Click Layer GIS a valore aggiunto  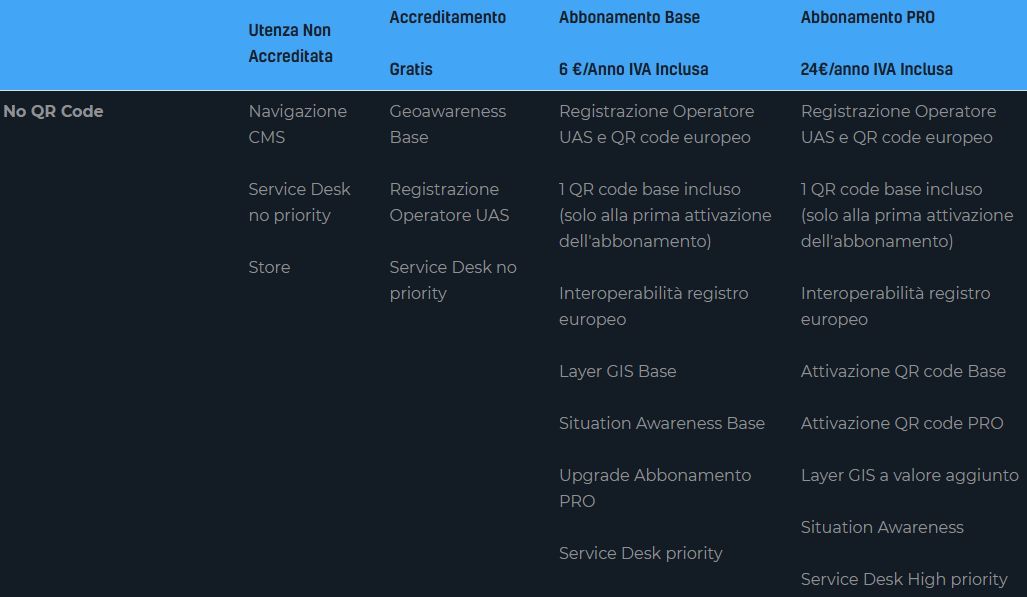pos(909,475)
